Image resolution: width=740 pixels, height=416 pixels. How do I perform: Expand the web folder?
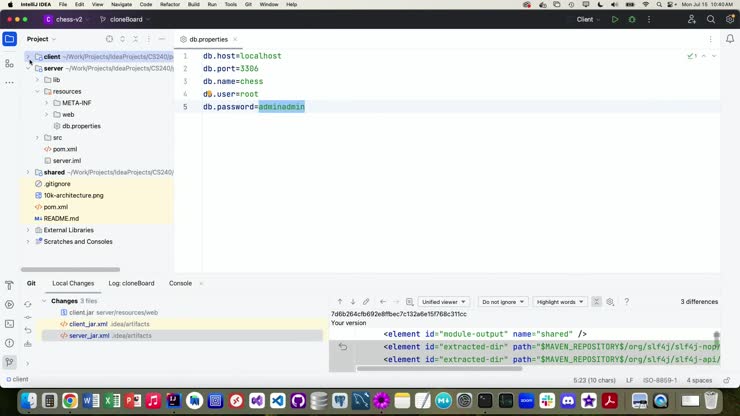click(47, 115)
